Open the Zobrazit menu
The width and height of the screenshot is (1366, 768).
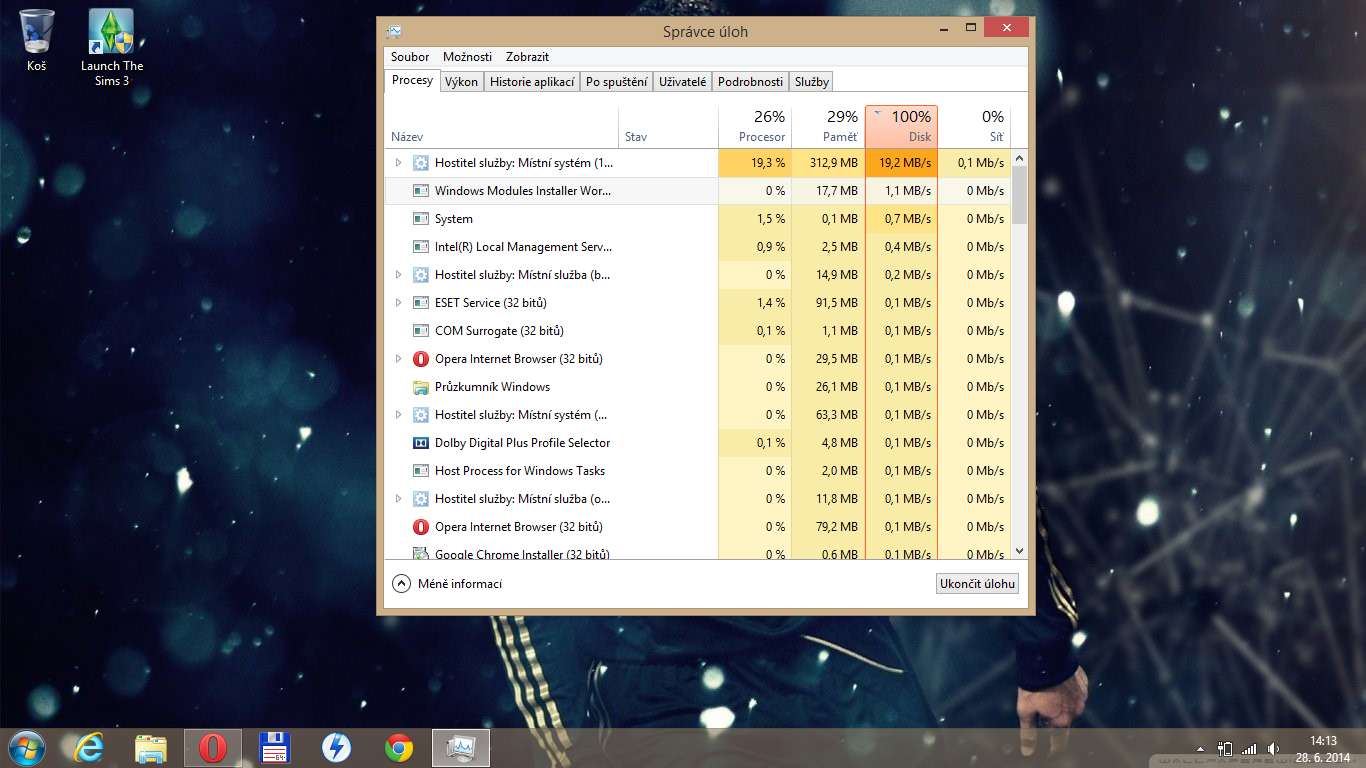coord(527,57)
